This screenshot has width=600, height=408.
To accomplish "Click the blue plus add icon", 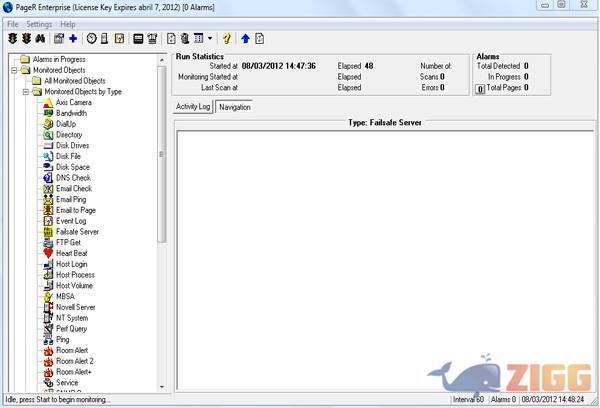I will click(x=73, y=39).
